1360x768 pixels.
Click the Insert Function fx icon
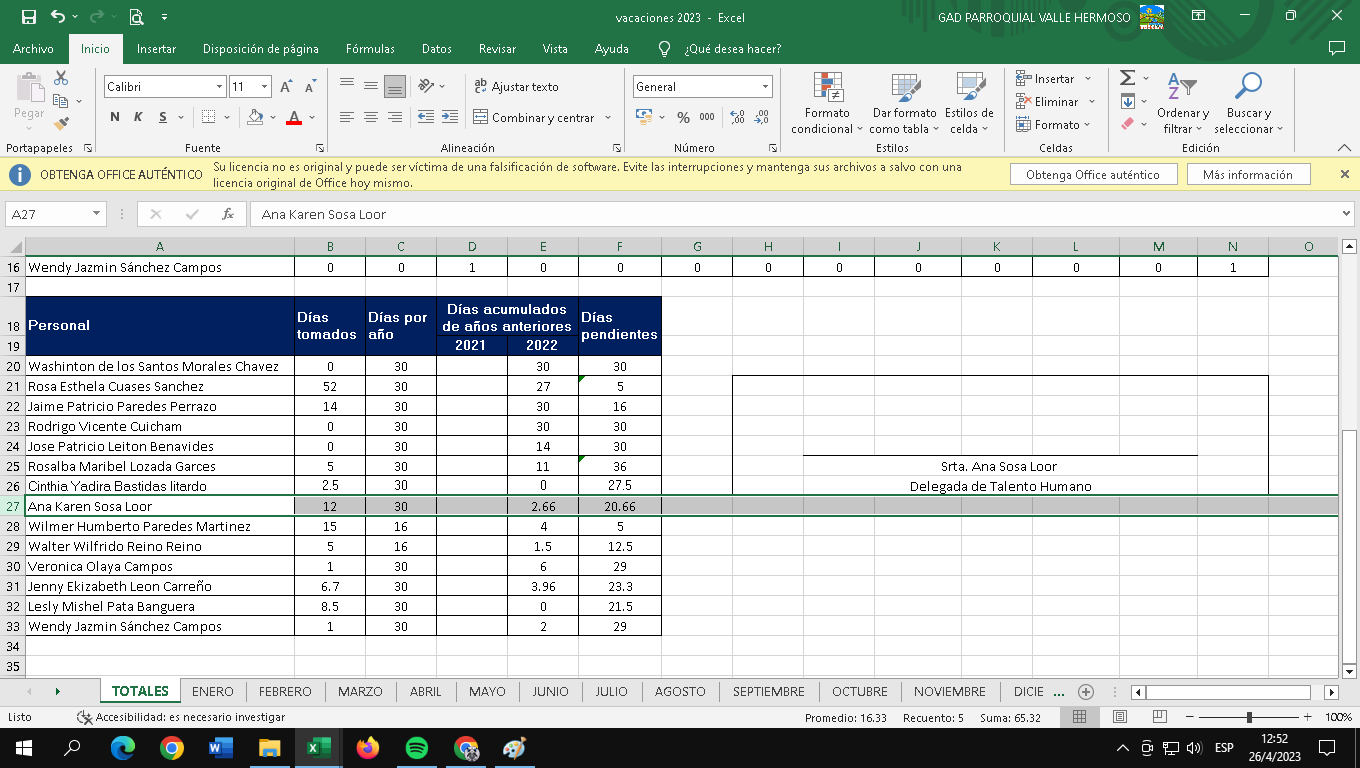228,214
